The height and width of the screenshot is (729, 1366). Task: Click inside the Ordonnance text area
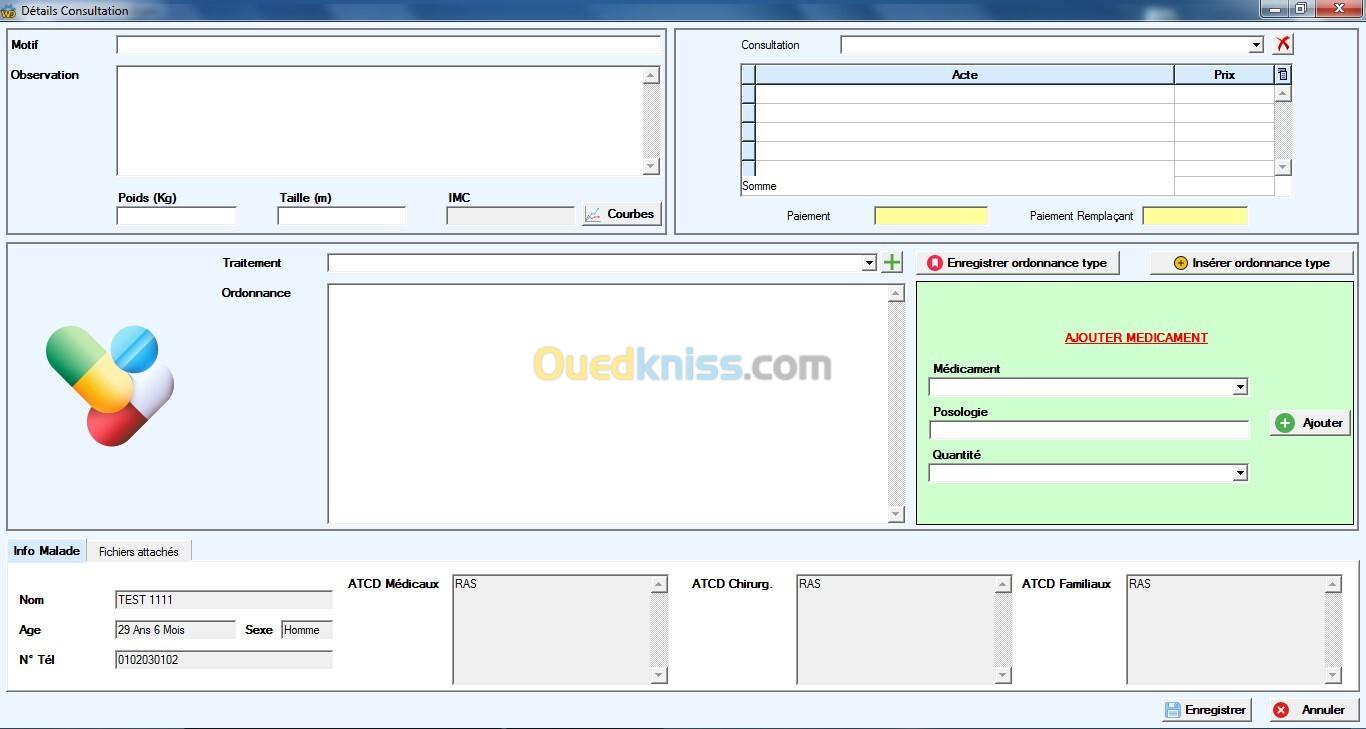[x=608, y=403]
